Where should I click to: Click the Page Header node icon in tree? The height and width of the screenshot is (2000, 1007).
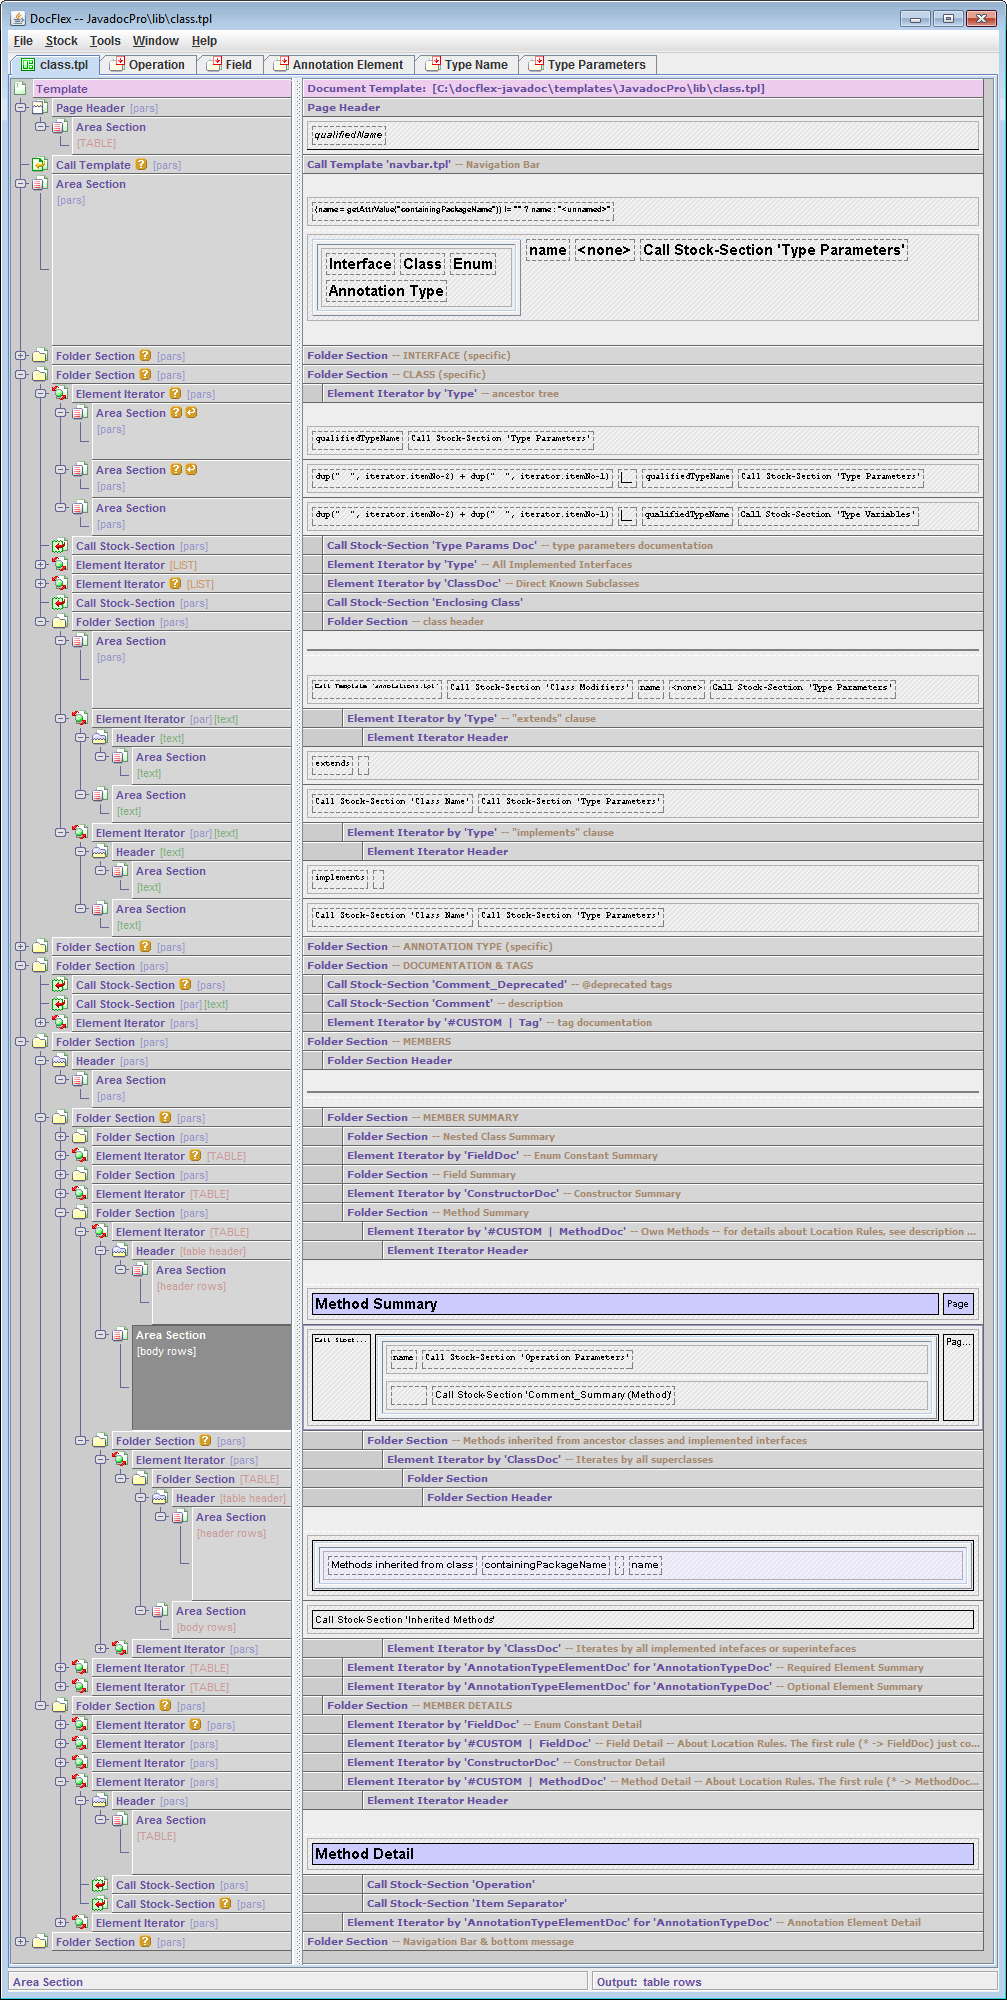point(40,108)
